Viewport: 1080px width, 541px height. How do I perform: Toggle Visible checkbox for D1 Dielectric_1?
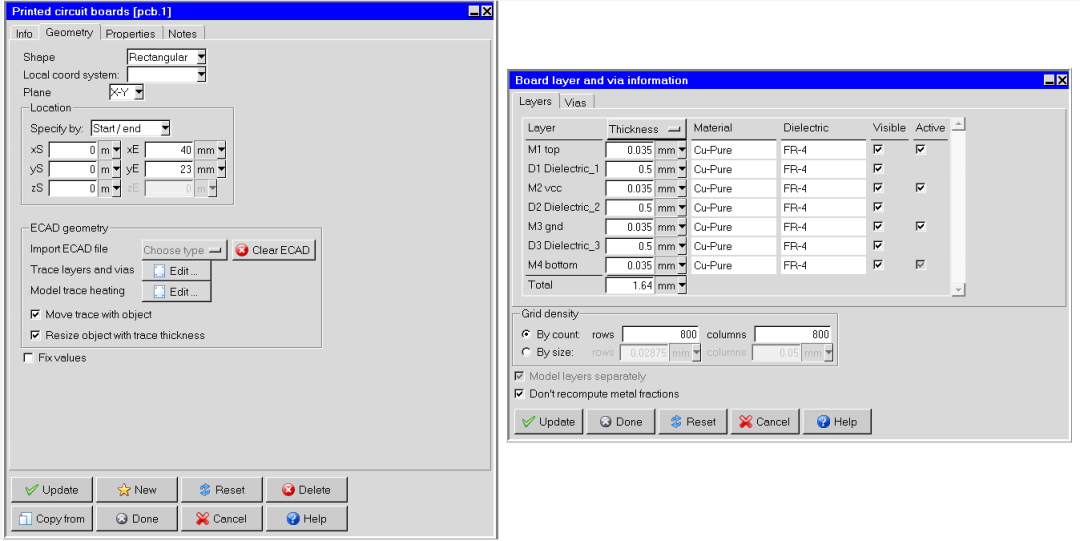point(878,168)
